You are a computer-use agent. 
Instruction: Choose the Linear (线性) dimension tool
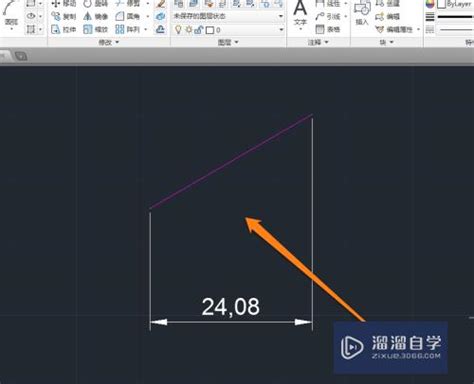328,3
